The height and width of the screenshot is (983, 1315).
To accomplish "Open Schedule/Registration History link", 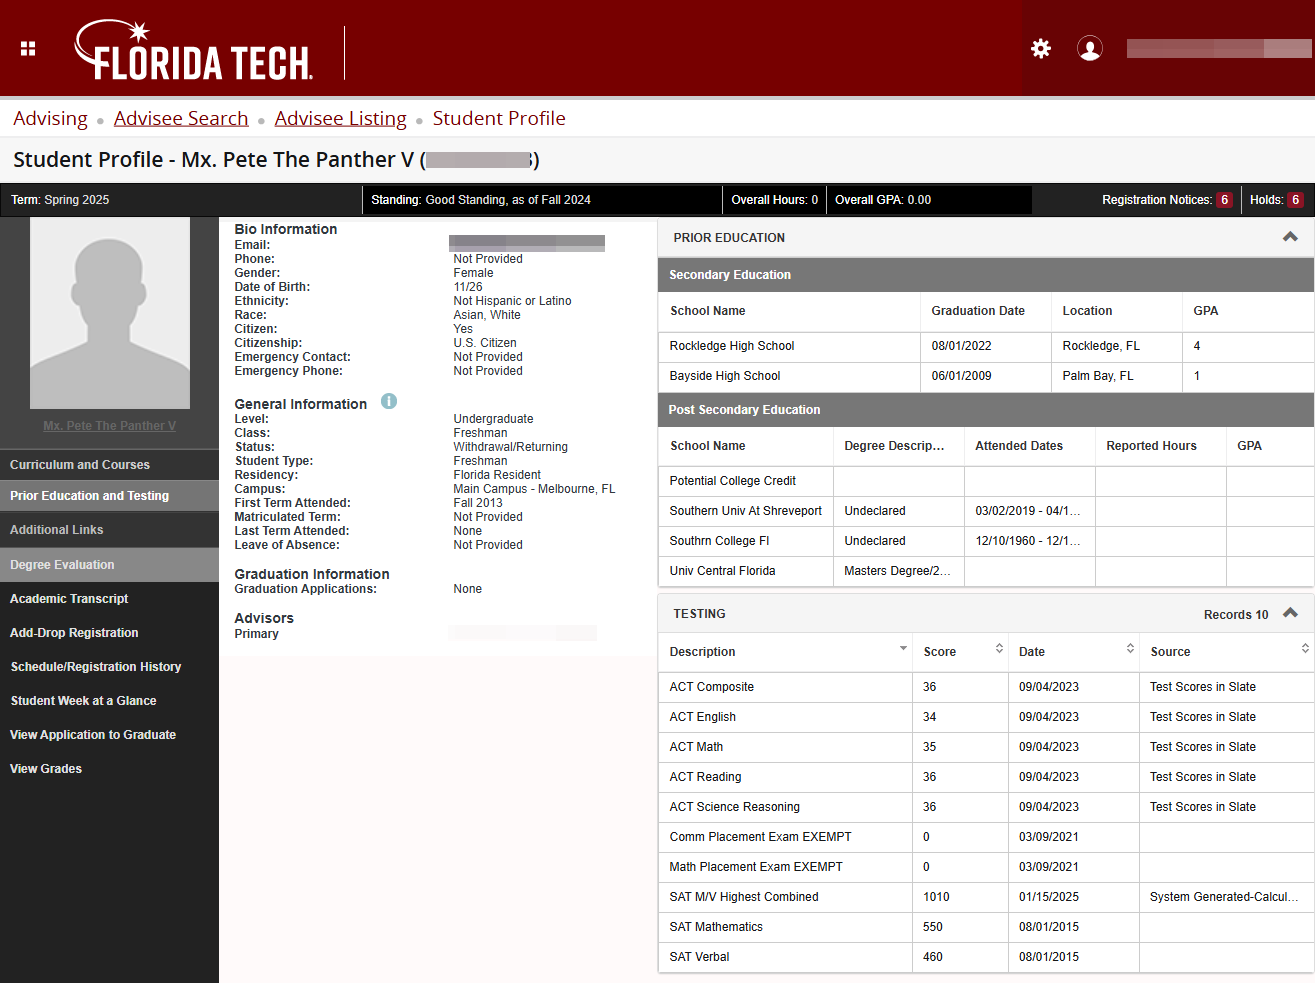I will [x=96, y=667].
